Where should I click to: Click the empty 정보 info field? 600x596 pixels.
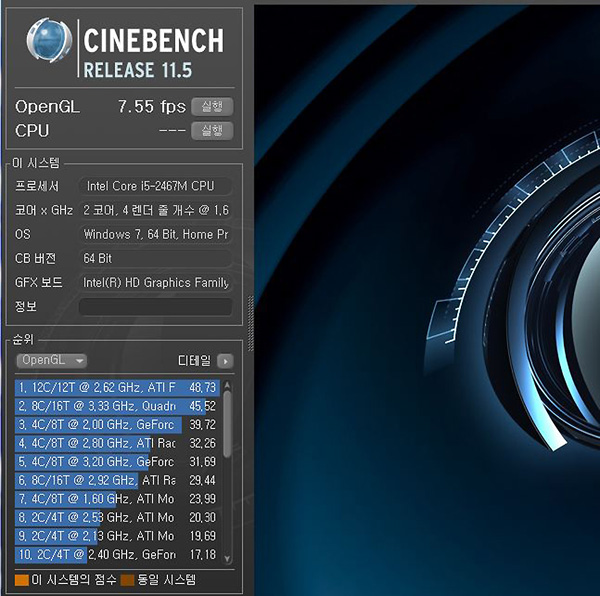click(155, 307)
